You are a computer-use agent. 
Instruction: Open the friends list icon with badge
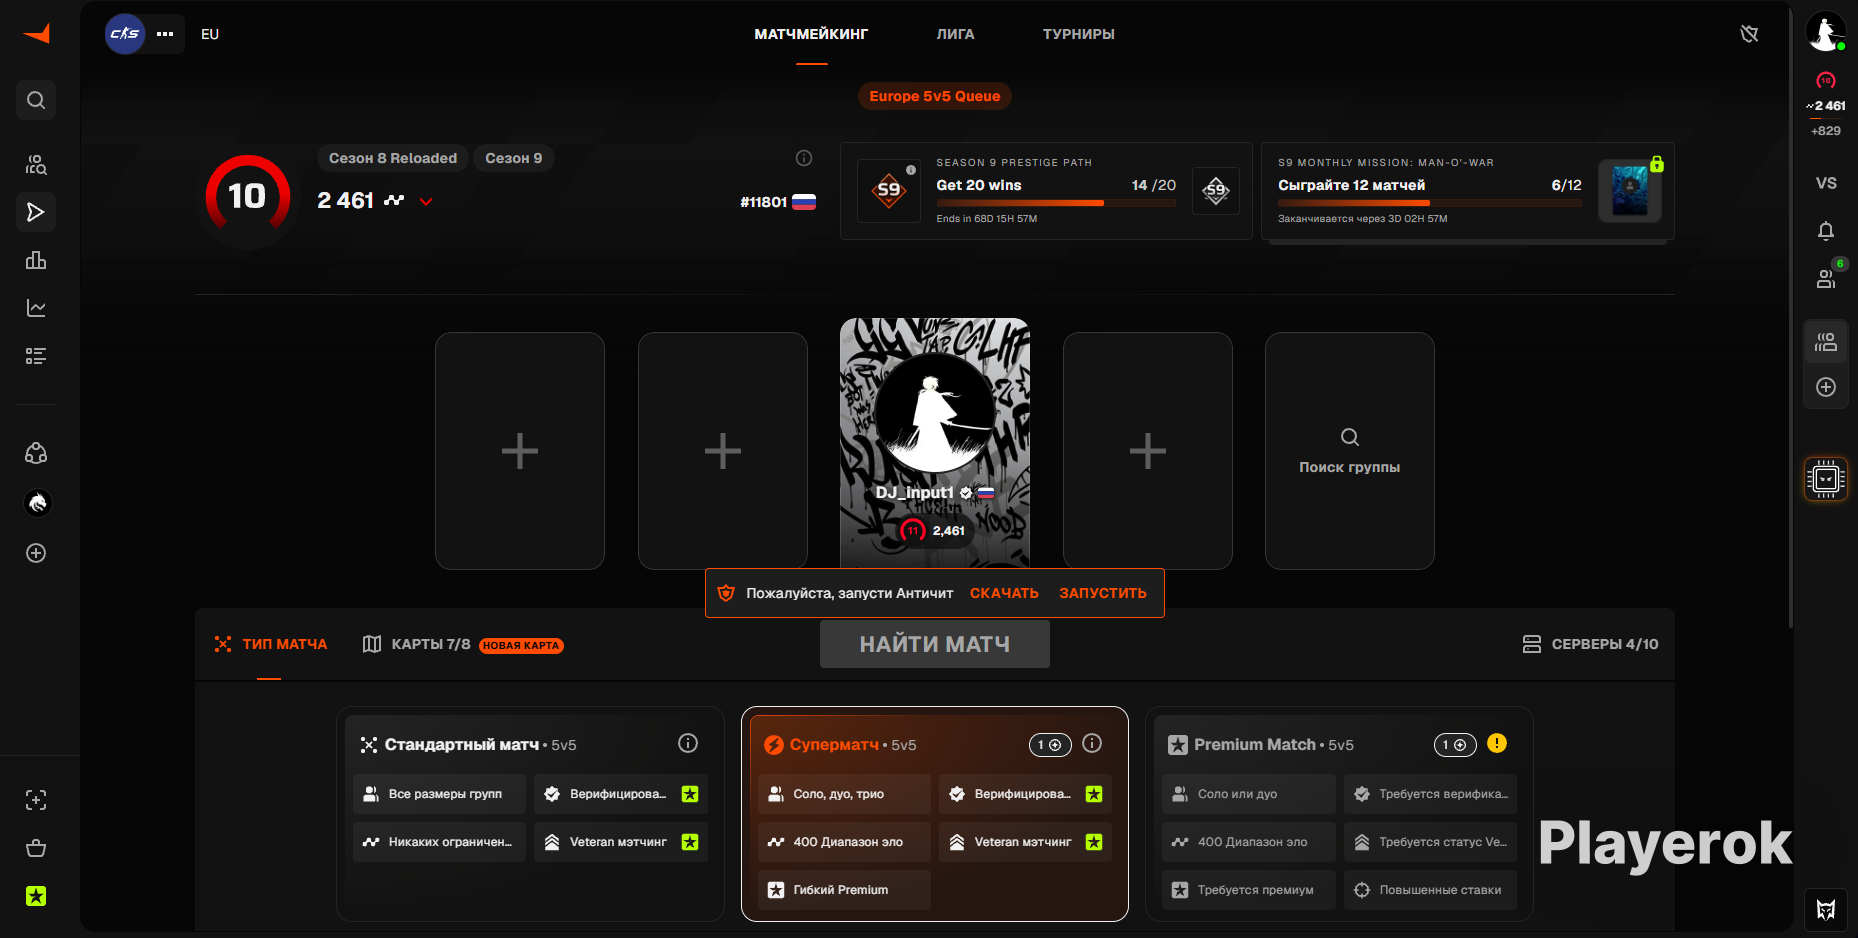1826,279
